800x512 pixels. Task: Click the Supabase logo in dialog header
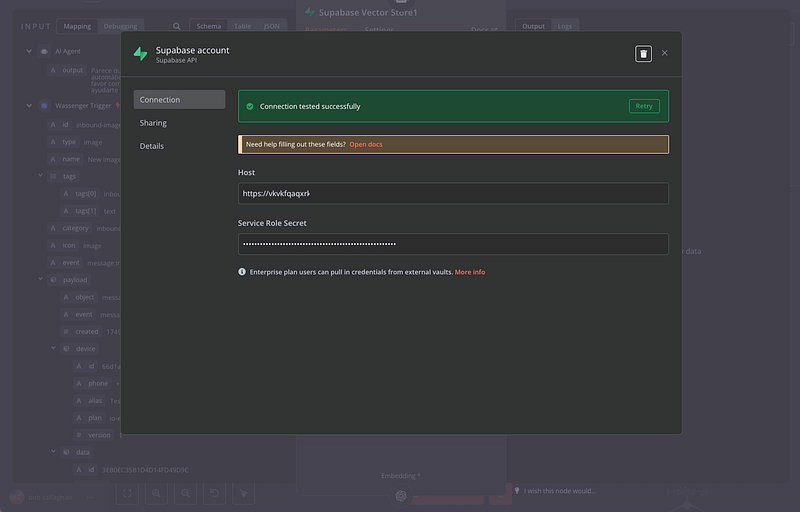point(141,54)
